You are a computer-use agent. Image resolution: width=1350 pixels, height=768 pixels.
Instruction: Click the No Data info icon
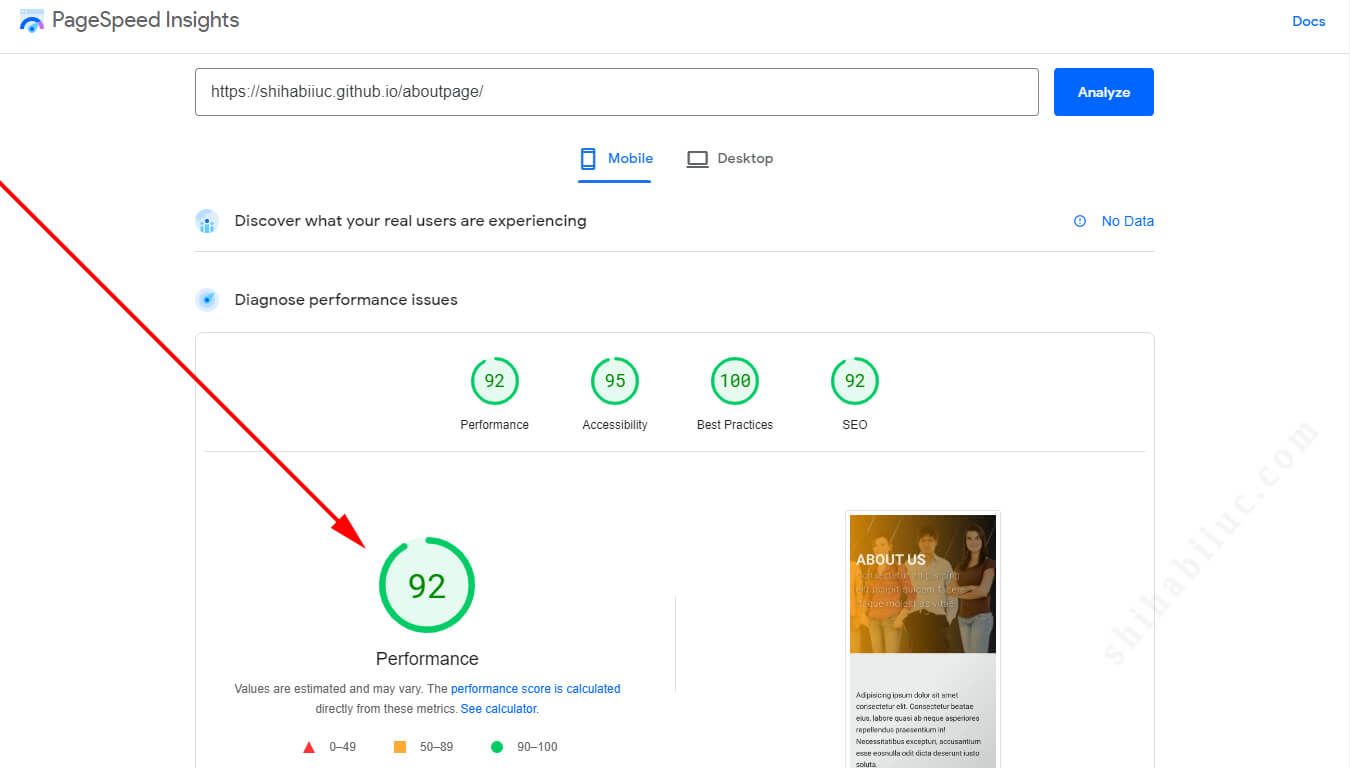click(x=1080, y=222)
